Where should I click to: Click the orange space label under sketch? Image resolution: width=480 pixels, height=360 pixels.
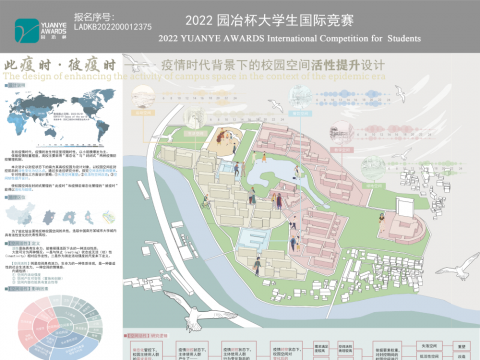tap(143, 113)
